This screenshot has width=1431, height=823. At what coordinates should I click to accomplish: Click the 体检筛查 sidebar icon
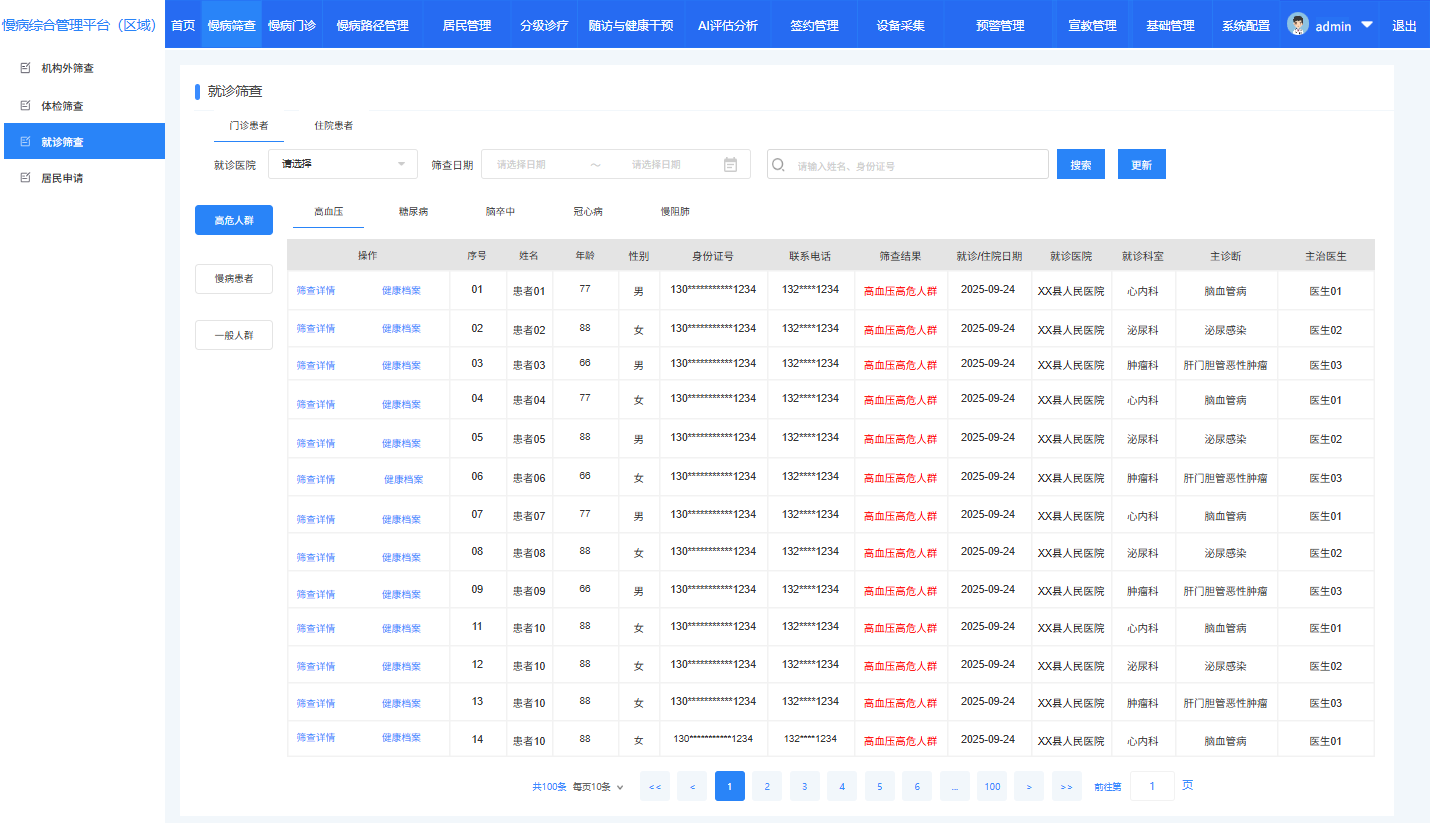(x=26, y=105)
